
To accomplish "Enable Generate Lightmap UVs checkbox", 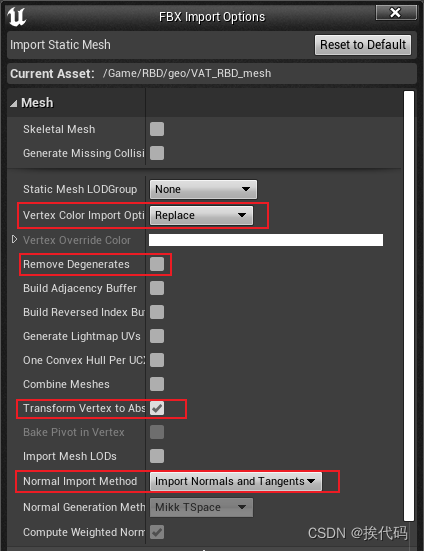I will [x=157, y=336].
